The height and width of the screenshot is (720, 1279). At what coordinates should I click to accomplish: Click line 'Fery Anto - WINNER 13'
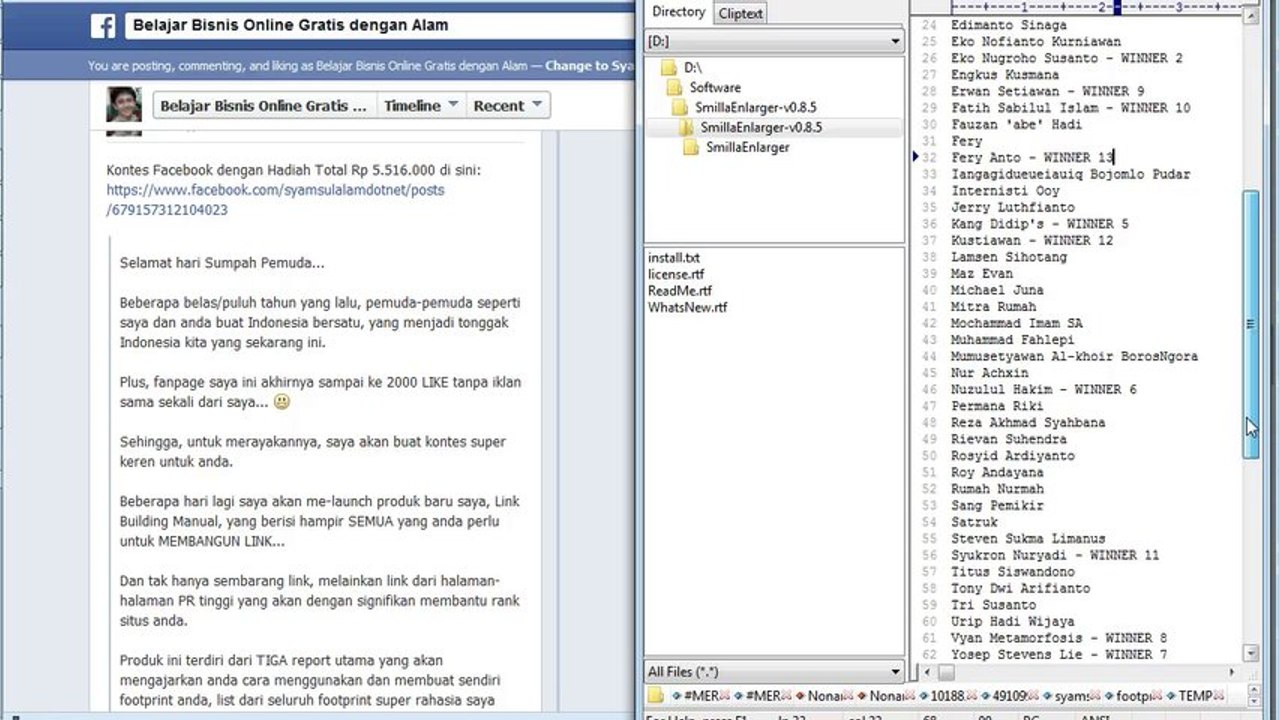click(1032, 158)
